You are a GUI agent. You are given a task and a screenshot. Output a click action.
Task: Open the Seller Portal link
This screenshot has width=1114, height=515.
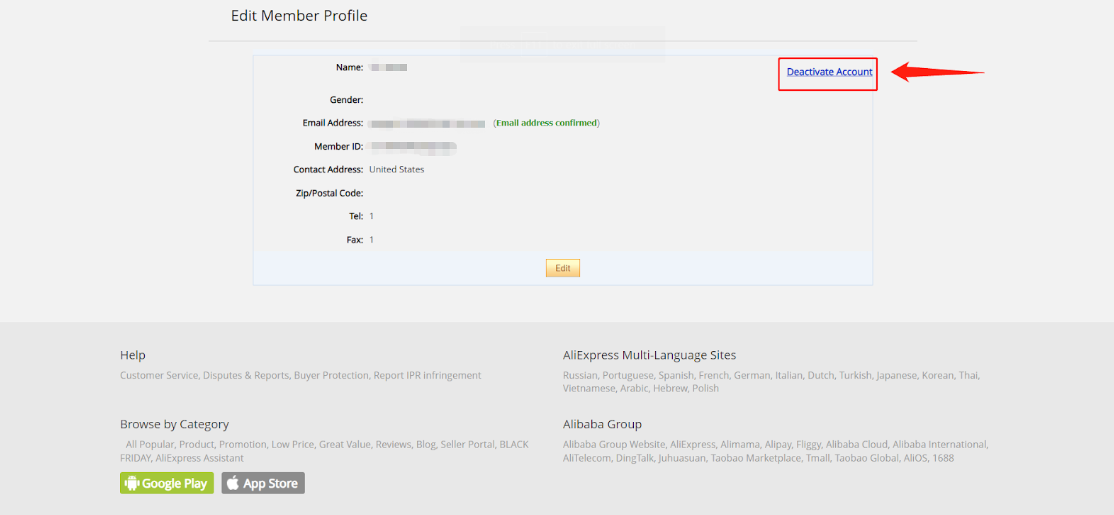pyautogui.click(x=467, y=445)
